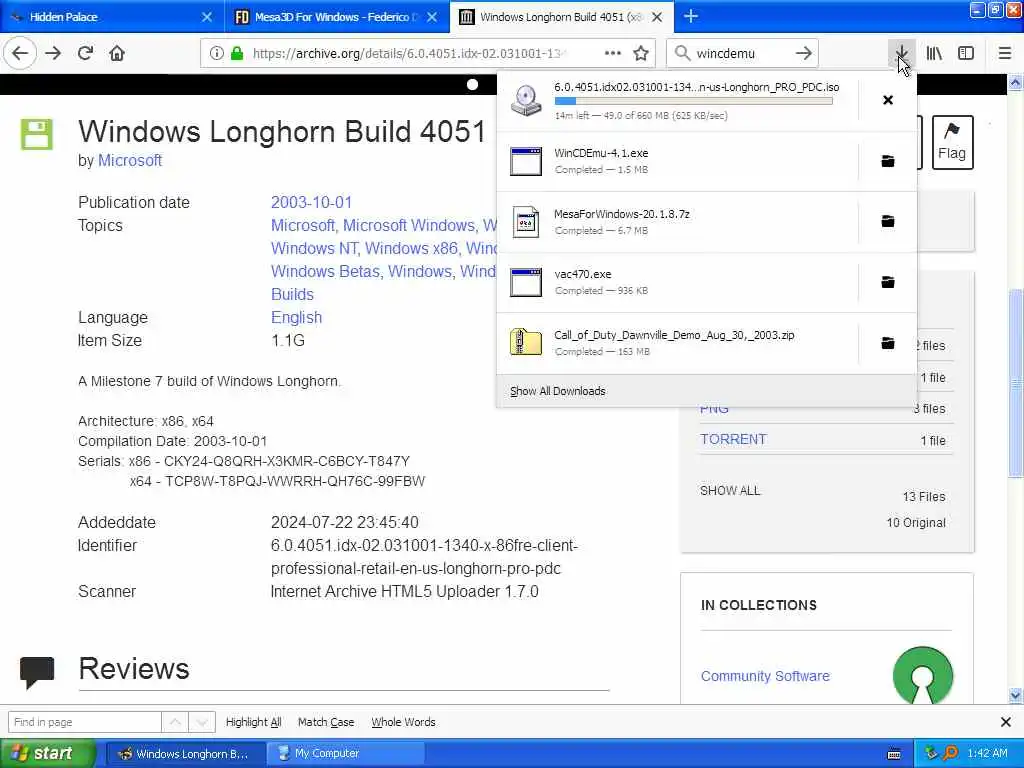1024x768 pixels.
Task: Click SHOW ALL download files
Action: click(x=730, y=490)
